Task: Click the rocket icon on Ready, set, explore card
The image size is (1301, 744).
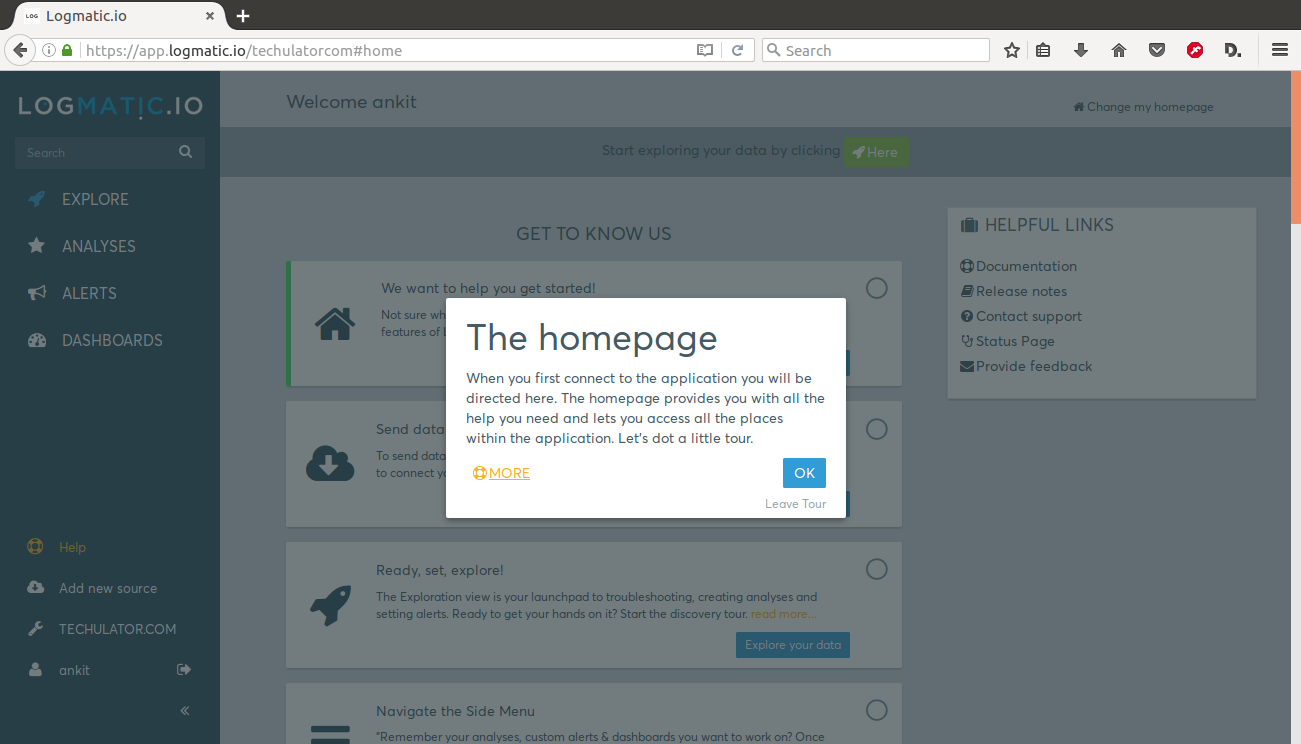Action: coord(330,605)
